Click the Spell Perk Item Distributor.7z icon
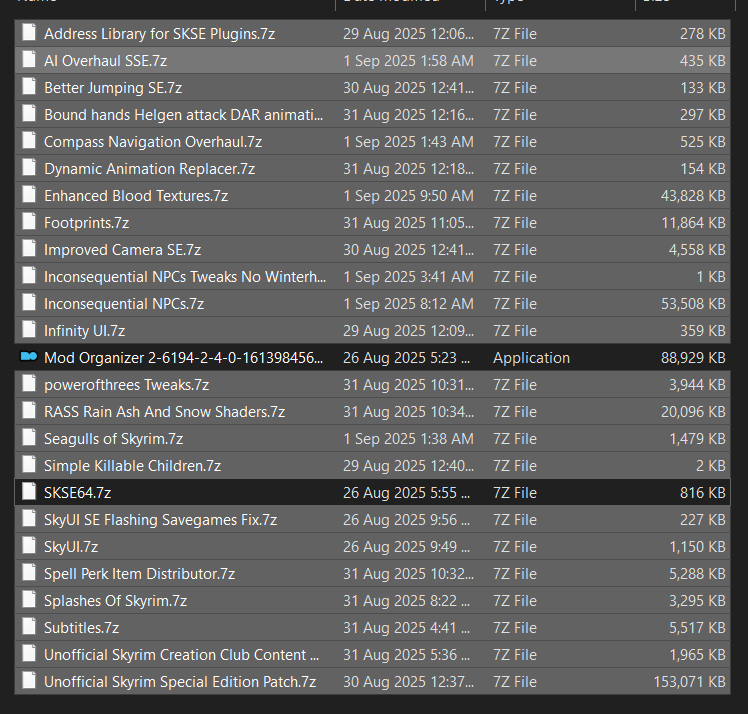Viewport: 748px width, 714px height. 29,574
